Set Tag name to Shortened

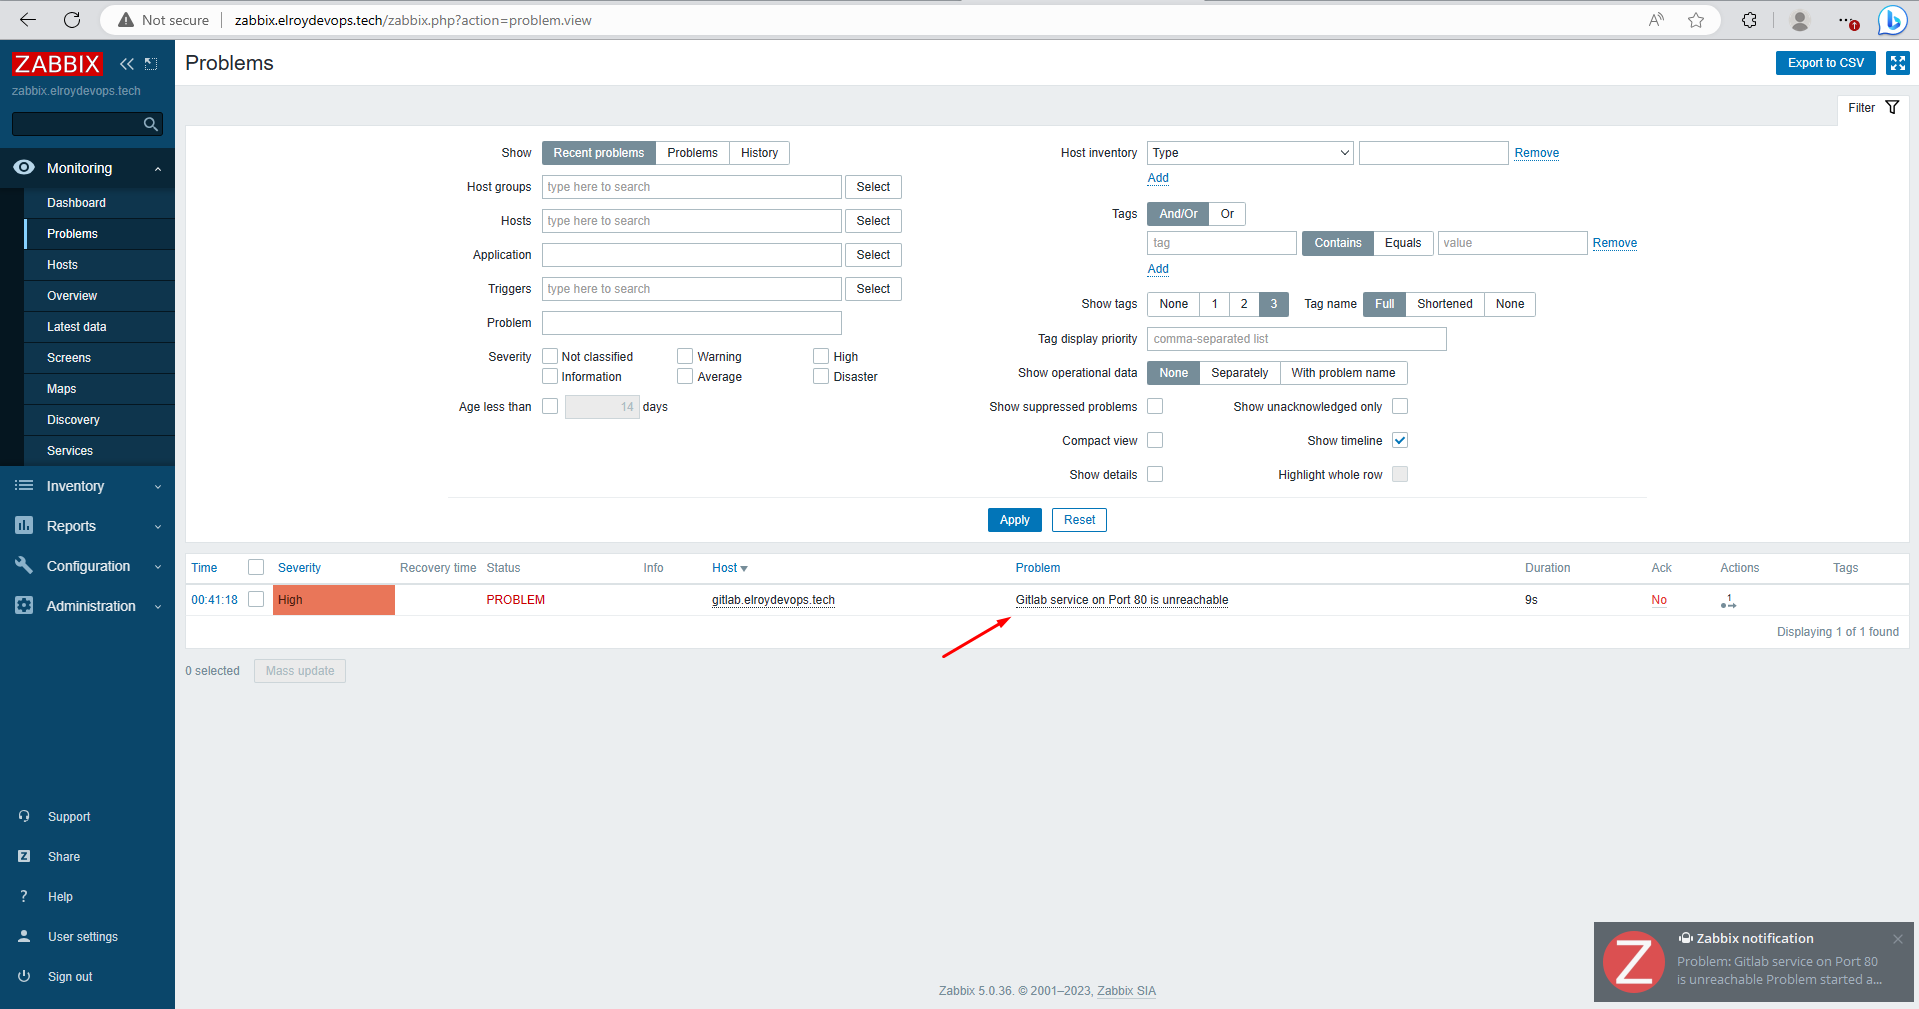click(x=1444, y=304)
